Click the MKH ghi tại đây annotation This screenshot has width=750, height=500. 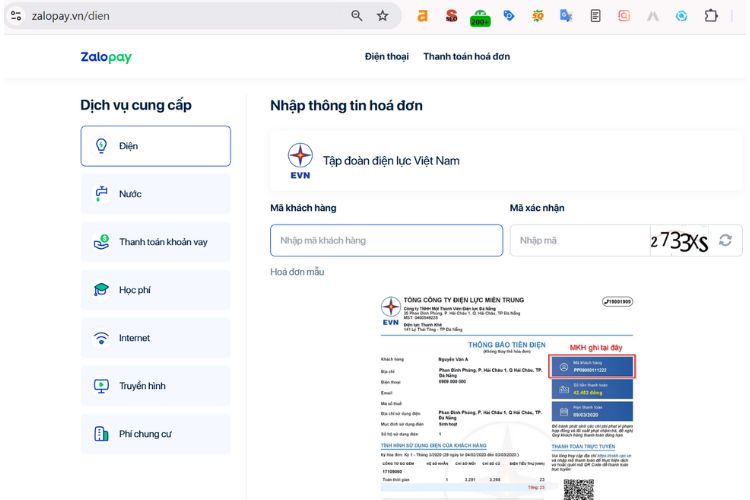tap(596, 347)
